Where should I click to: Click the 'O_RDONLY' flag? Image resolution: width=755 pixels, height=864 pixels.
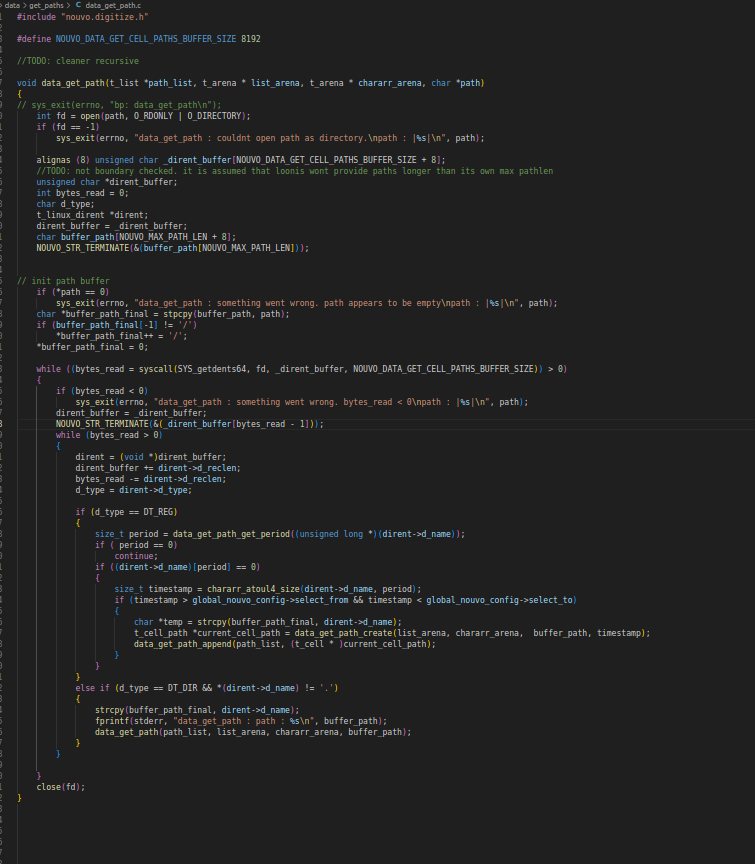153,116
